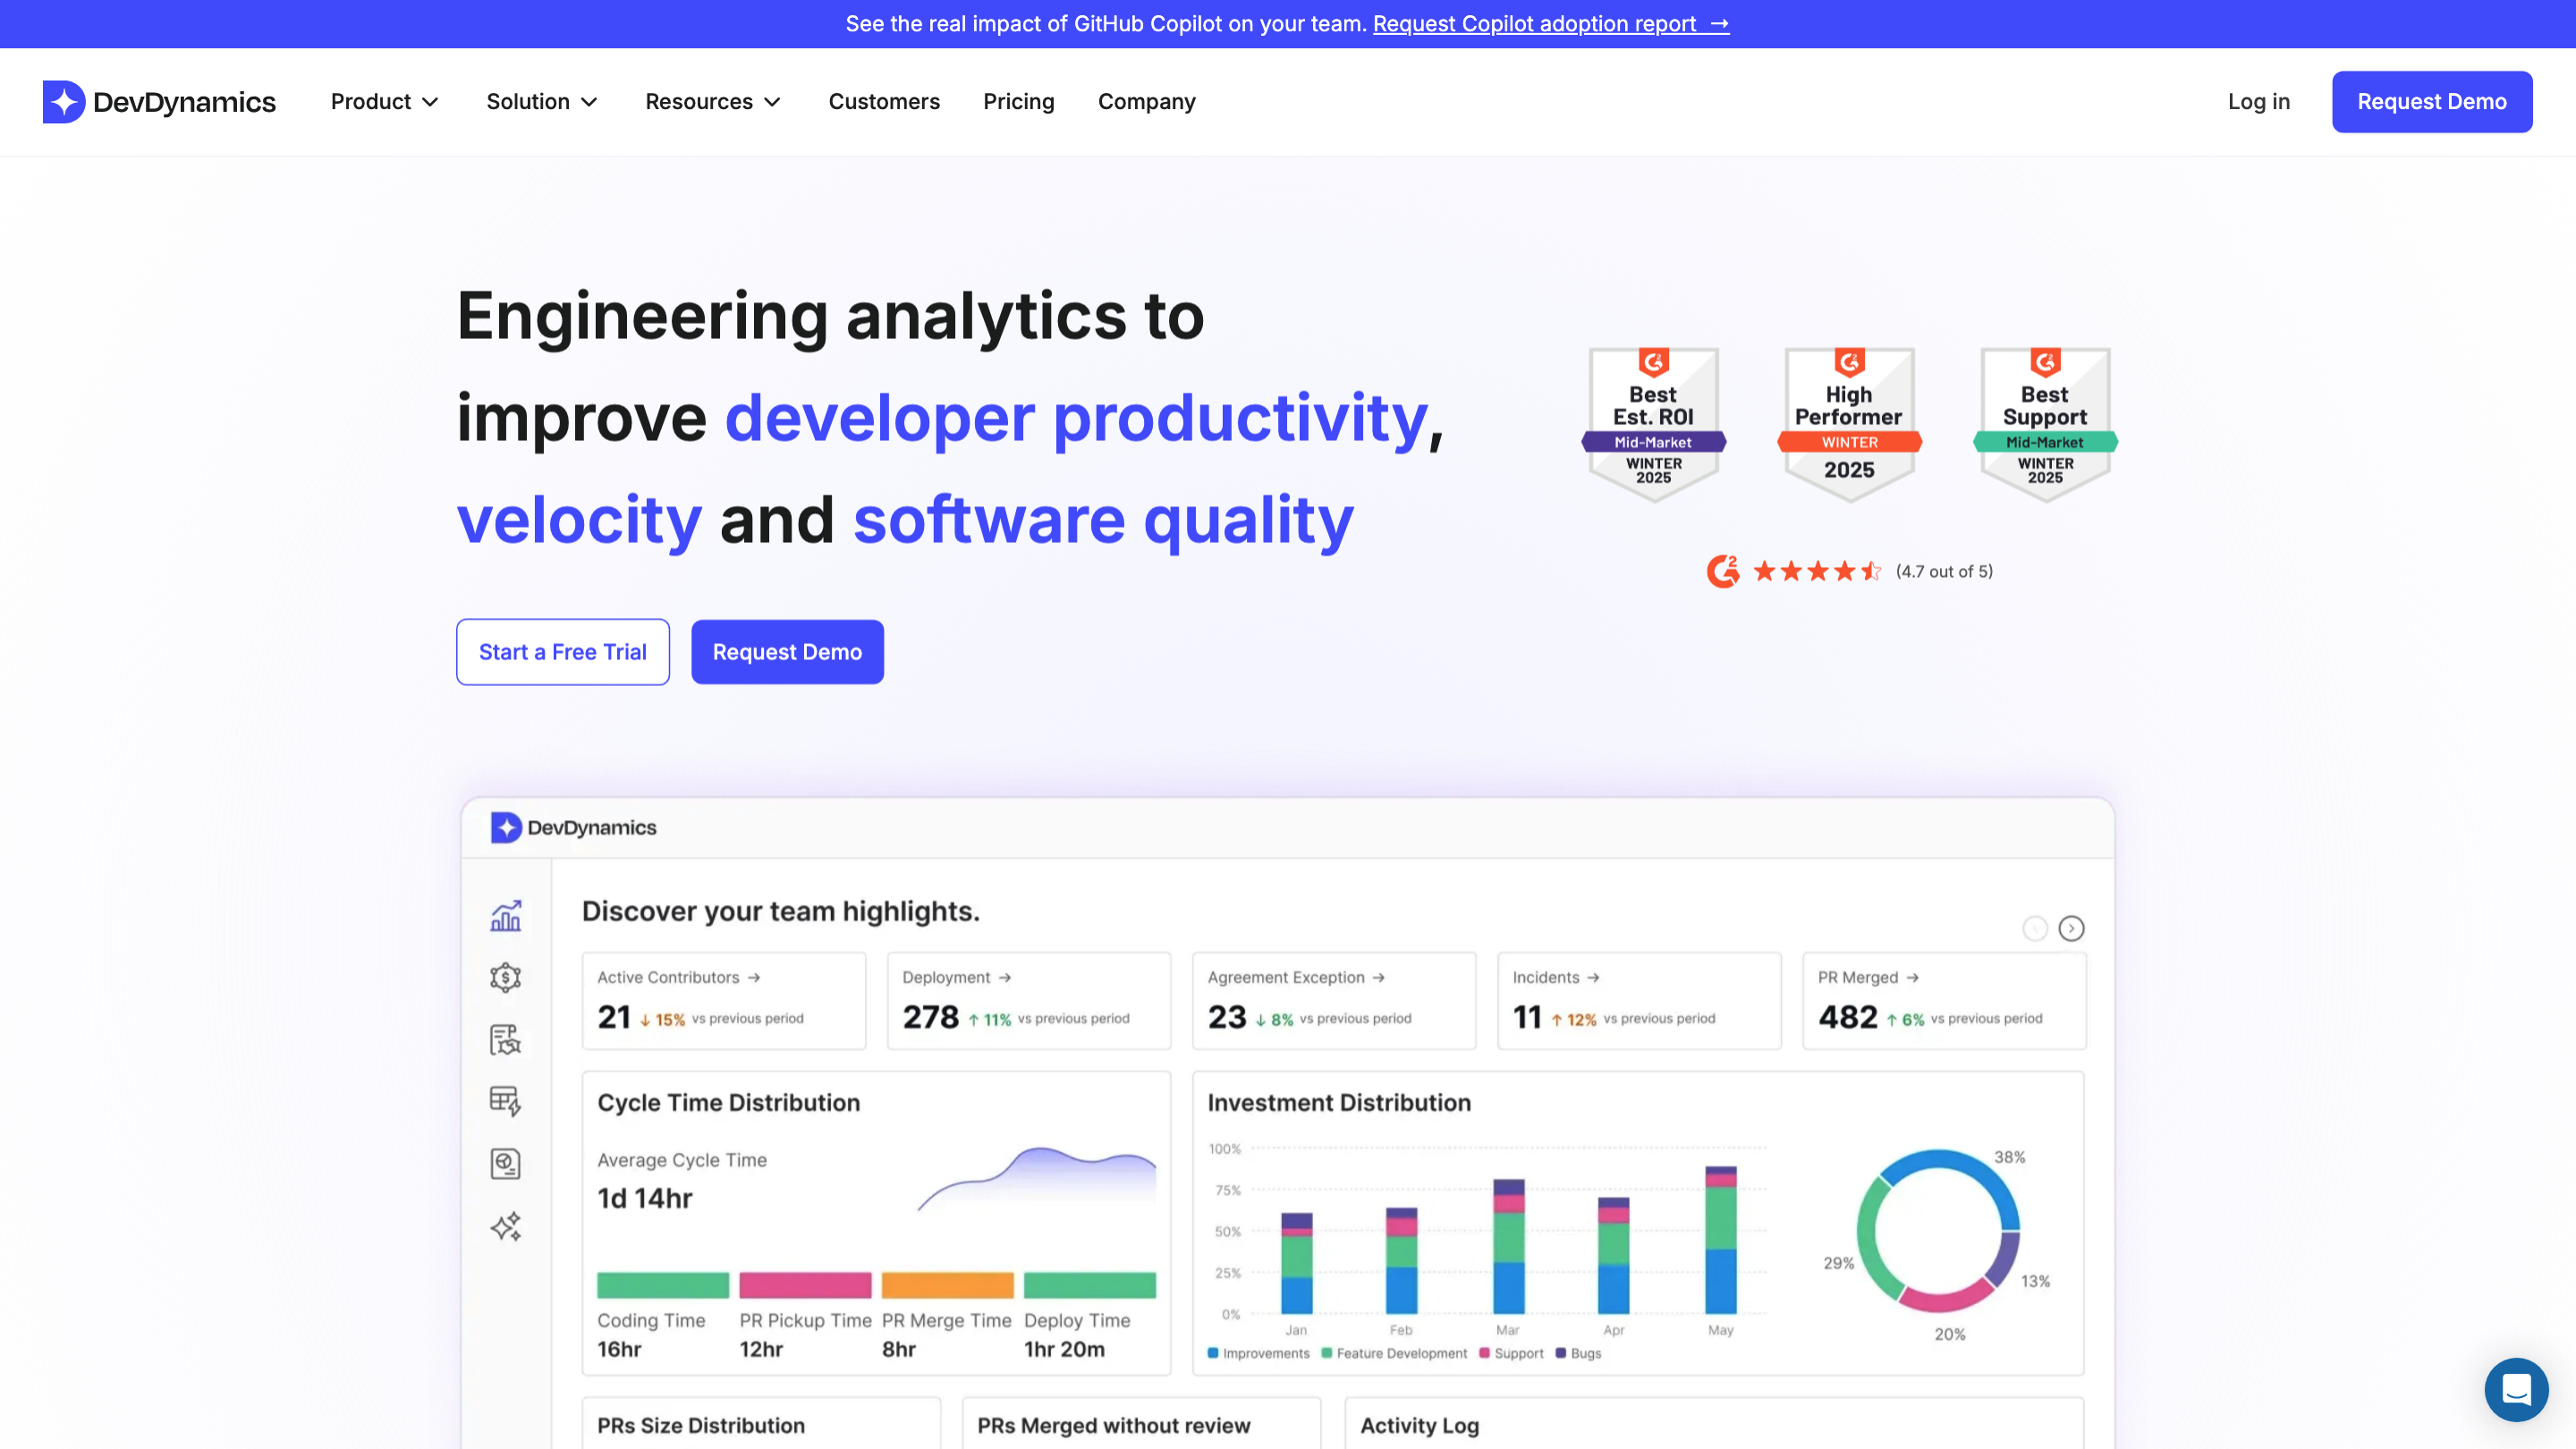Open the pie chart report icon in sidebar
Viewport: 2576px width, 1449px height.
[506, 1164]
